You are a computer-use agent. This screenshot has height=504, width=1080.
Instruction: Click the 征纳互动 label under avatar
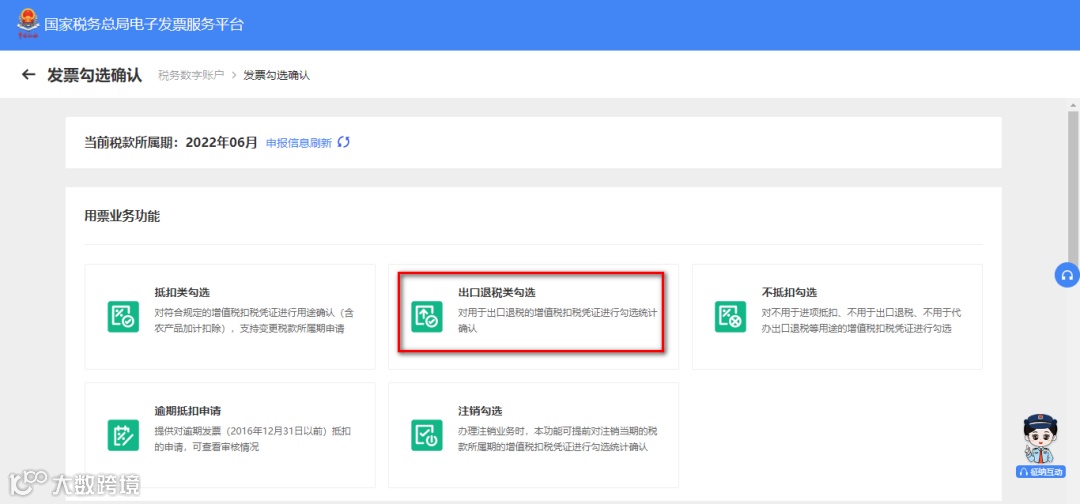point(1041,472)
